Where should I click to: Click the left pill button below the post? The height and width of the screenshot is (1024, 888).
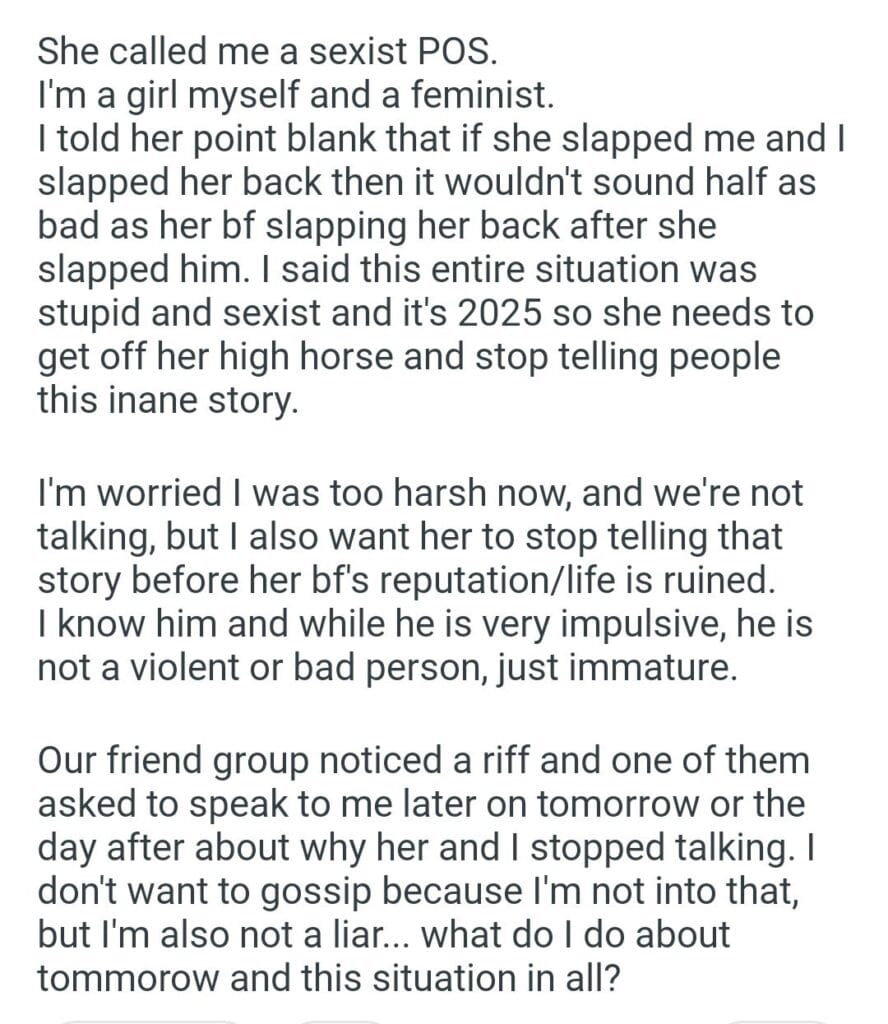[150, 1018]
